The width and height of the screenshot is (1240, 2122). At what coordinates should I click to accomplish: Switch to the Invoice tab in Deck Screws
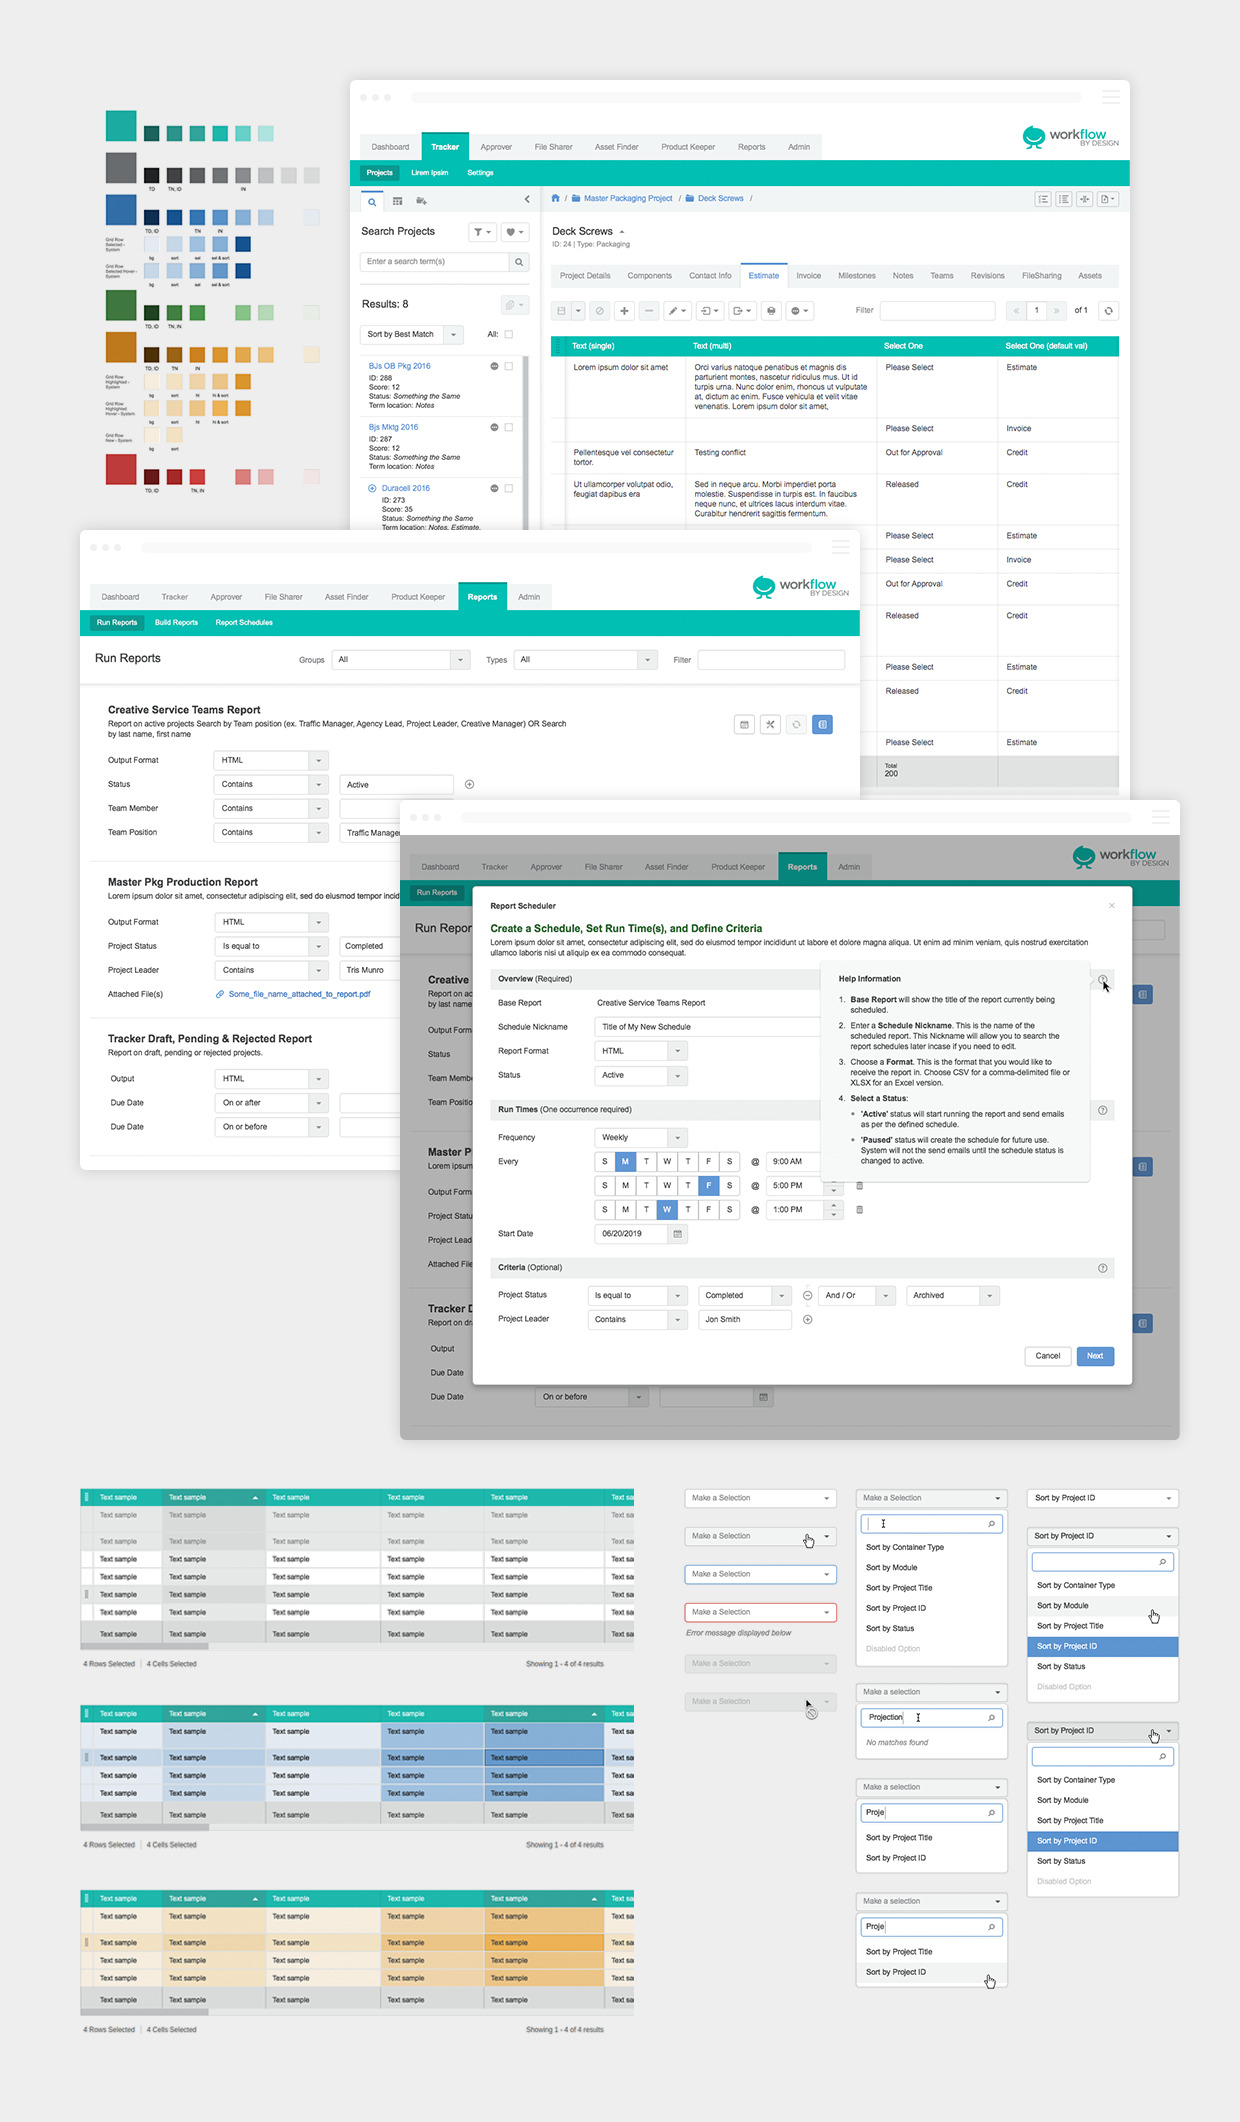pos(808,276)
